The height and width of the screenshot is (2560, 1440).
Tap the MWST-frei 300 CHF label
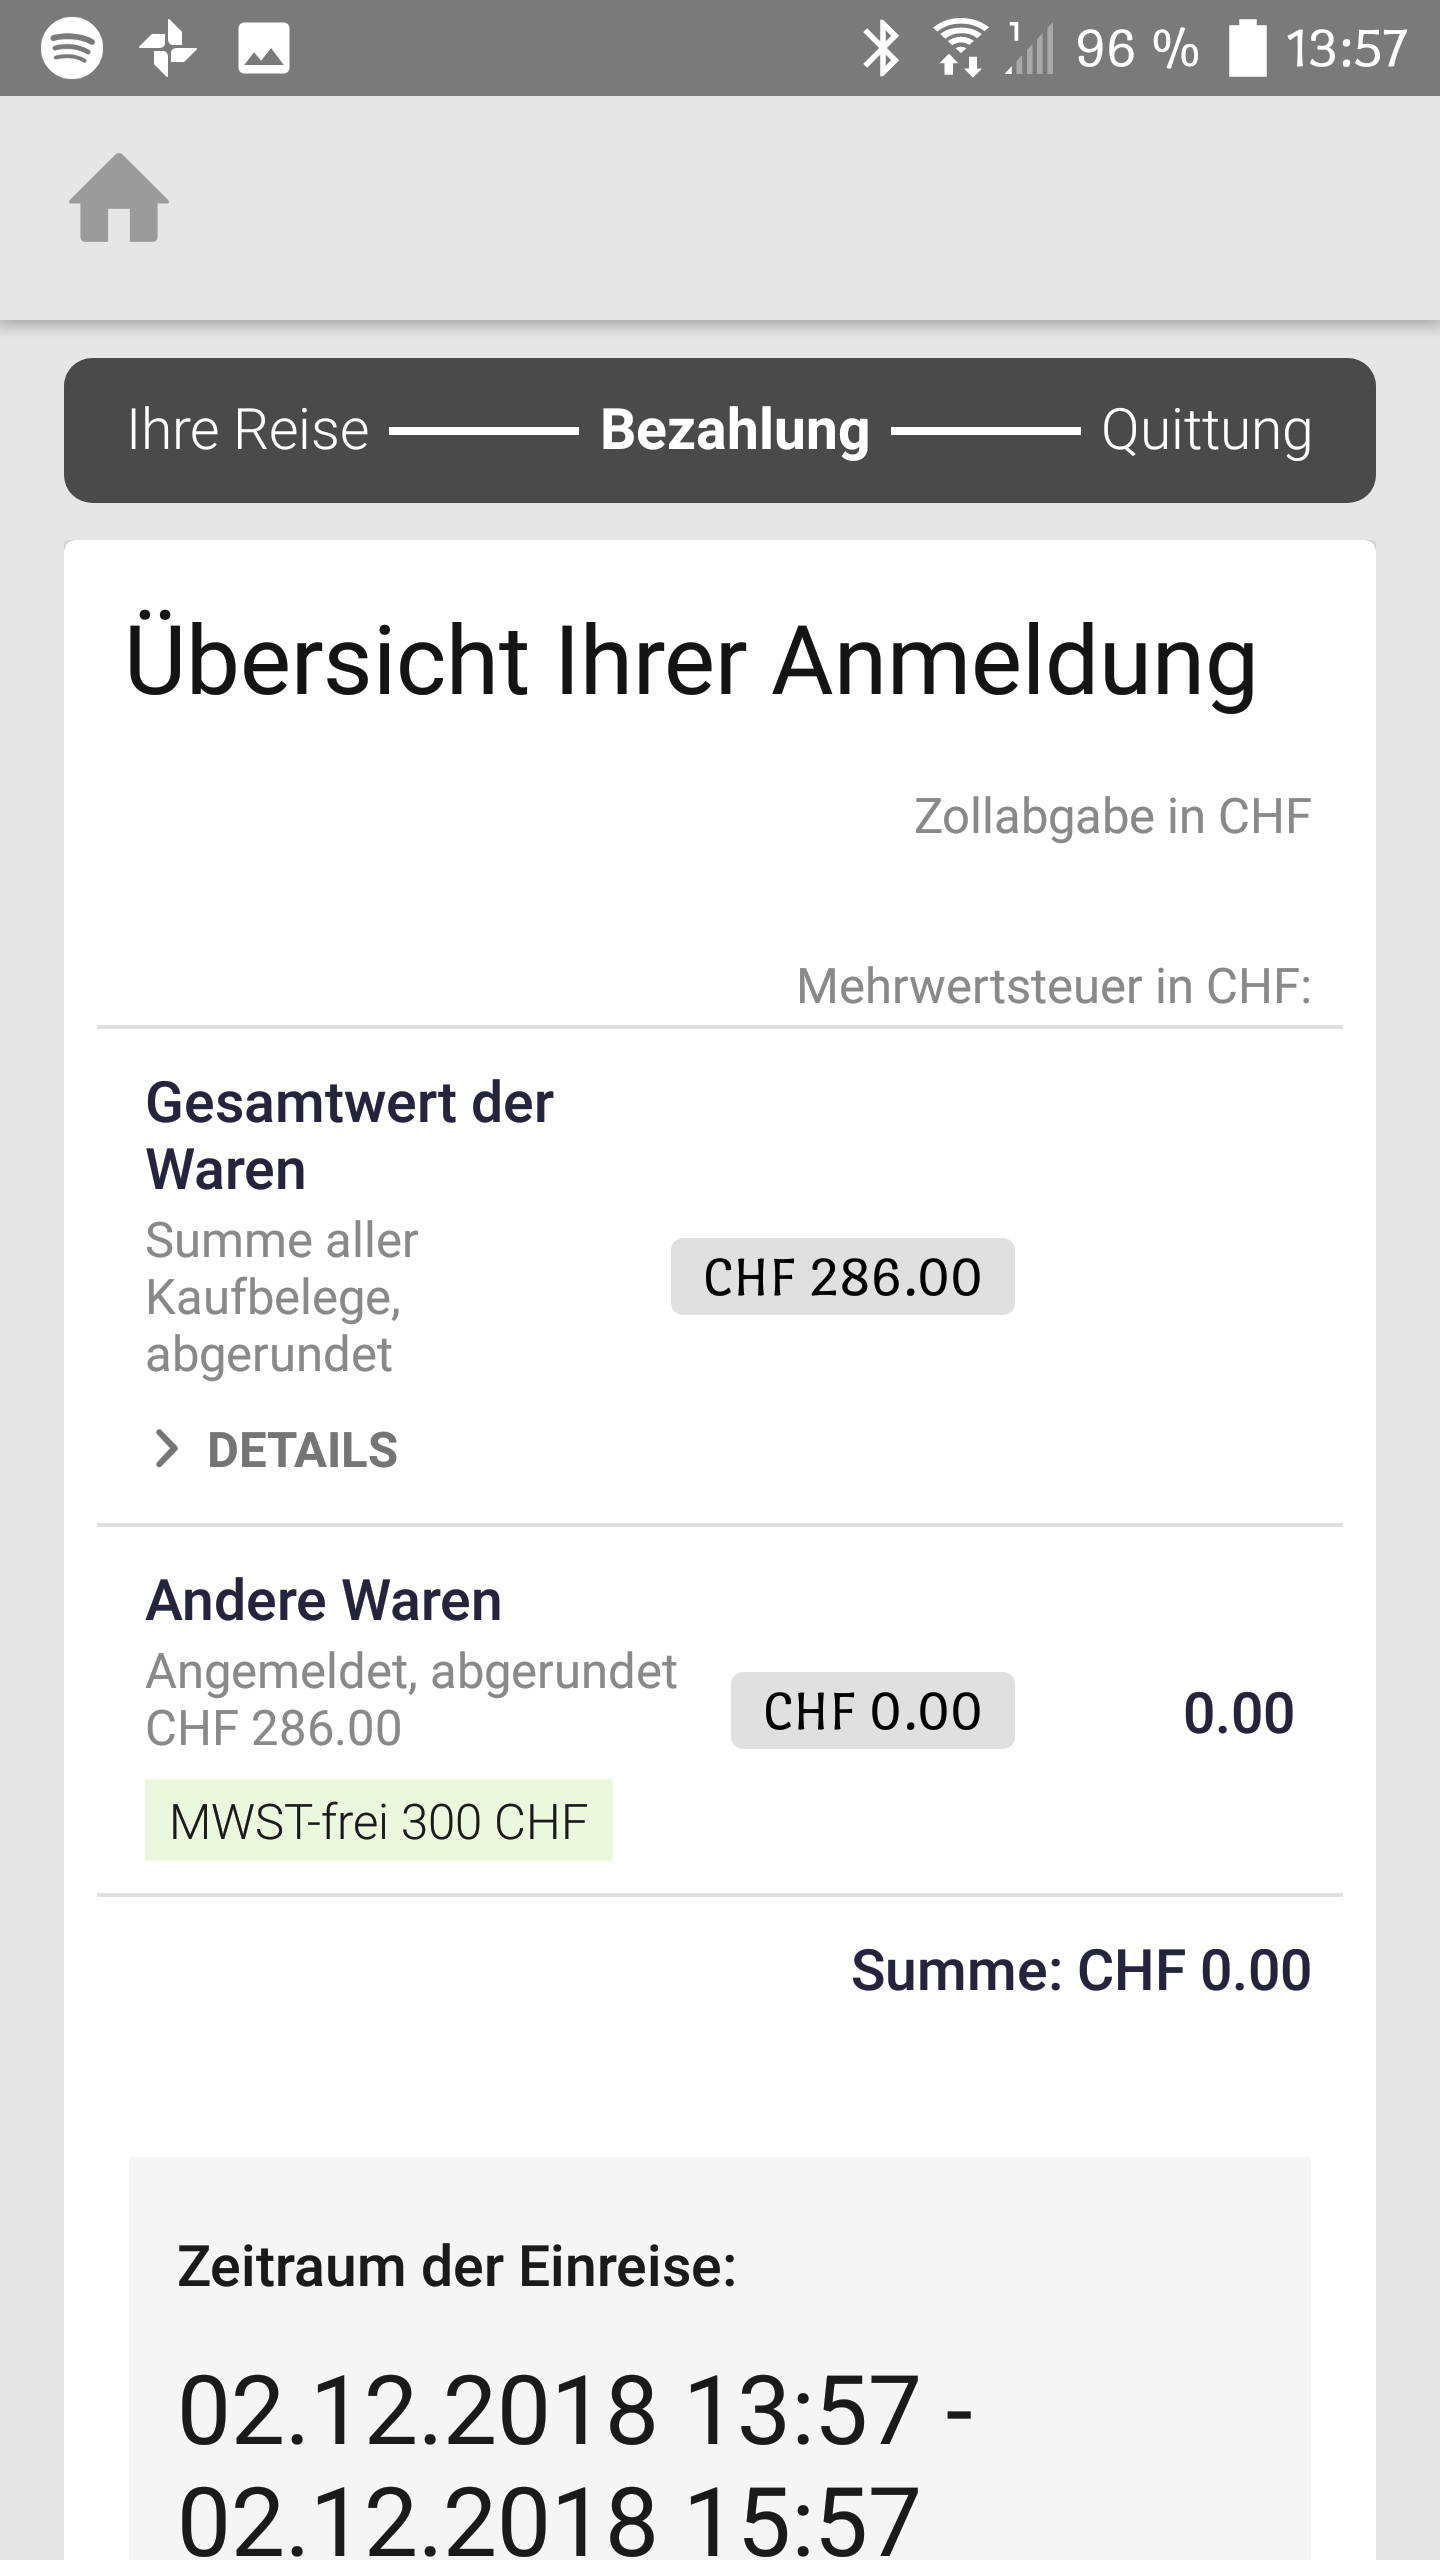point(378,1821)
